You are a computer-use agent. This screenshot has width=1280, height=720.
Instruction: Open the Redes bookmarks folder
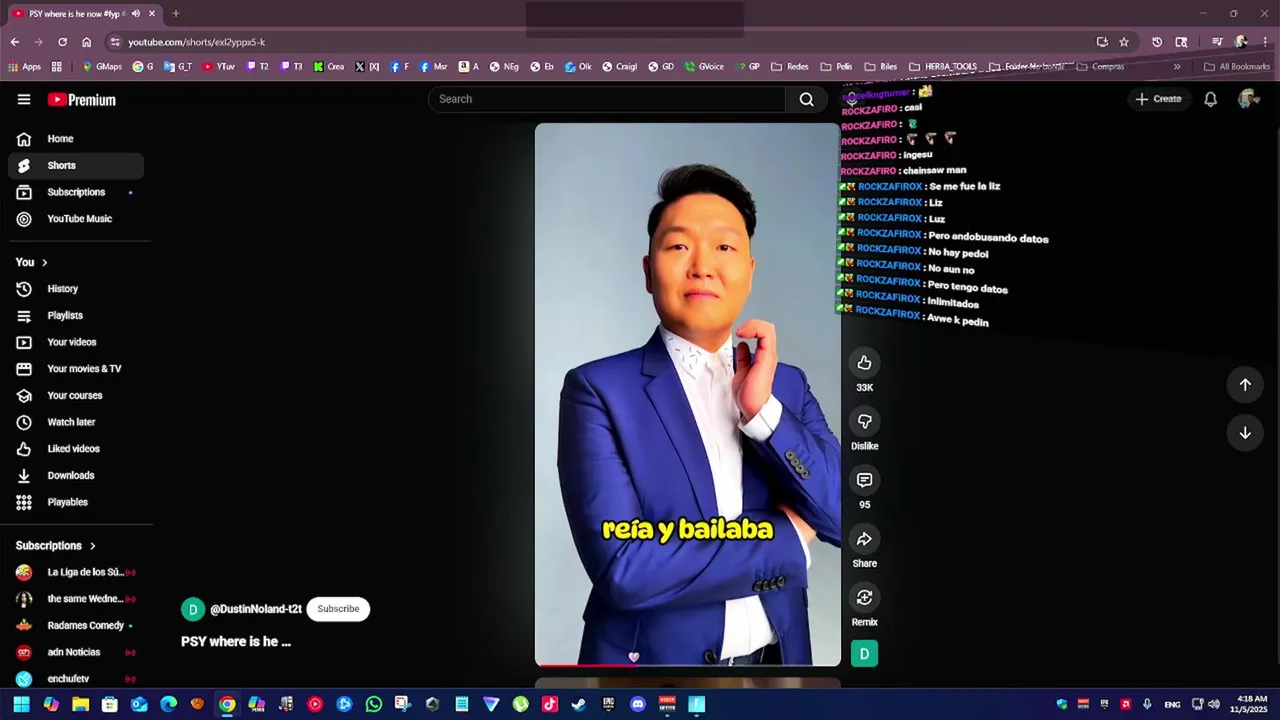(790, 67)
